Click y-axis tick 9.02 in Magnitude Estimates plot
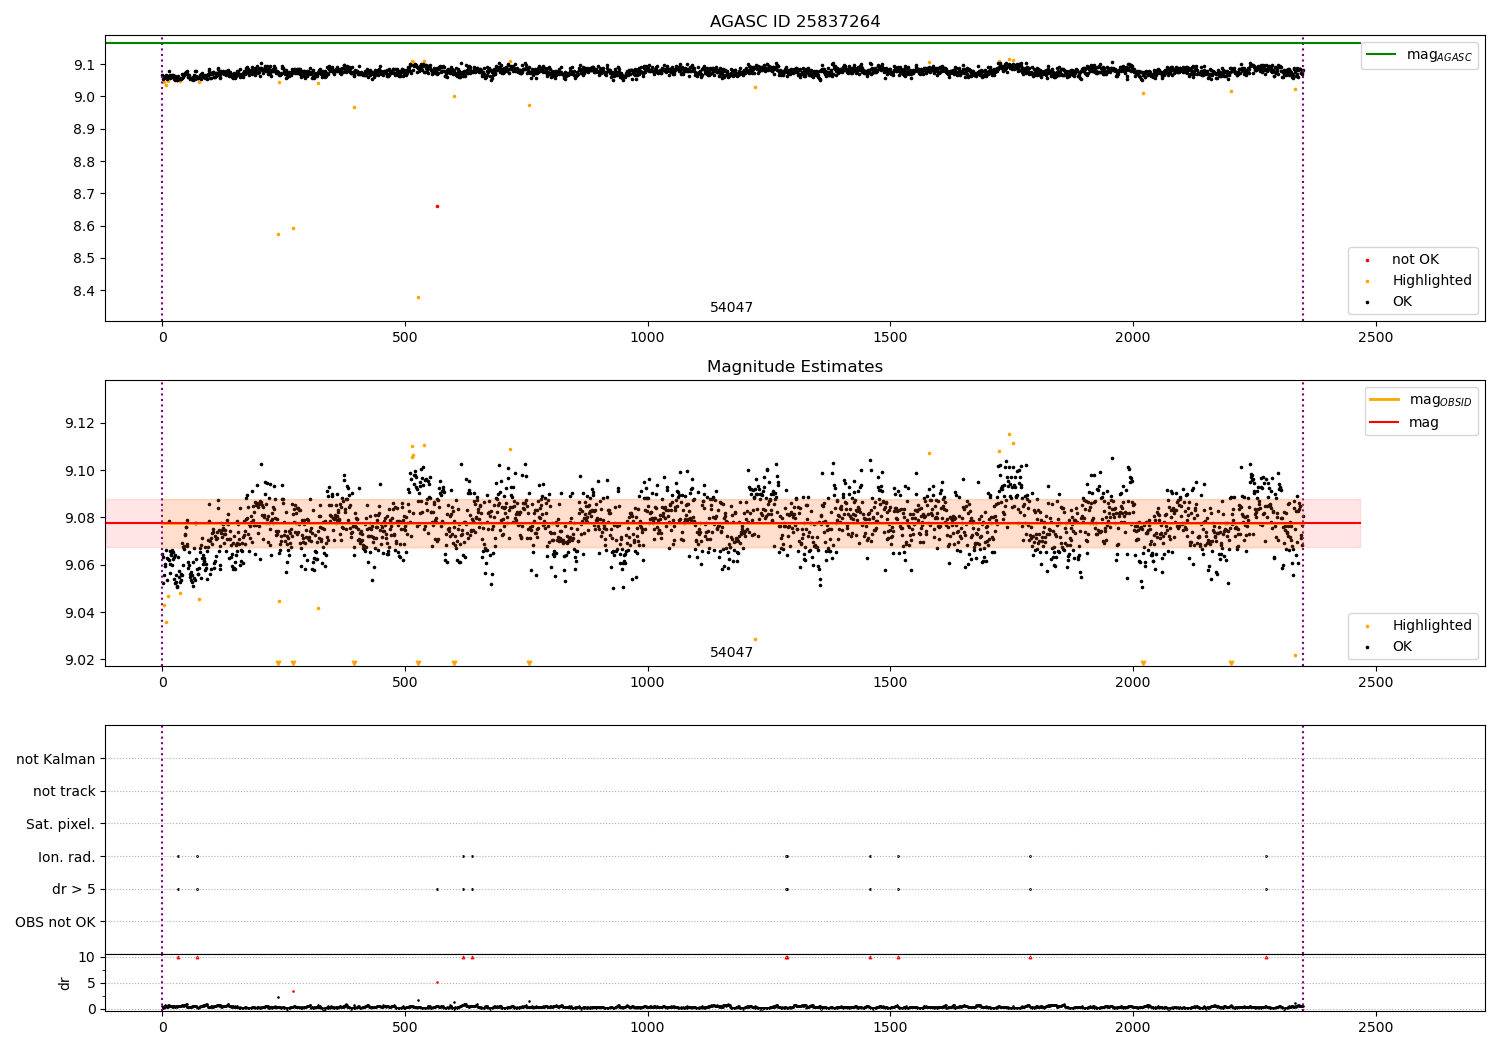1500x1050 pixels. pyautogui.click(x=79, y=660)
